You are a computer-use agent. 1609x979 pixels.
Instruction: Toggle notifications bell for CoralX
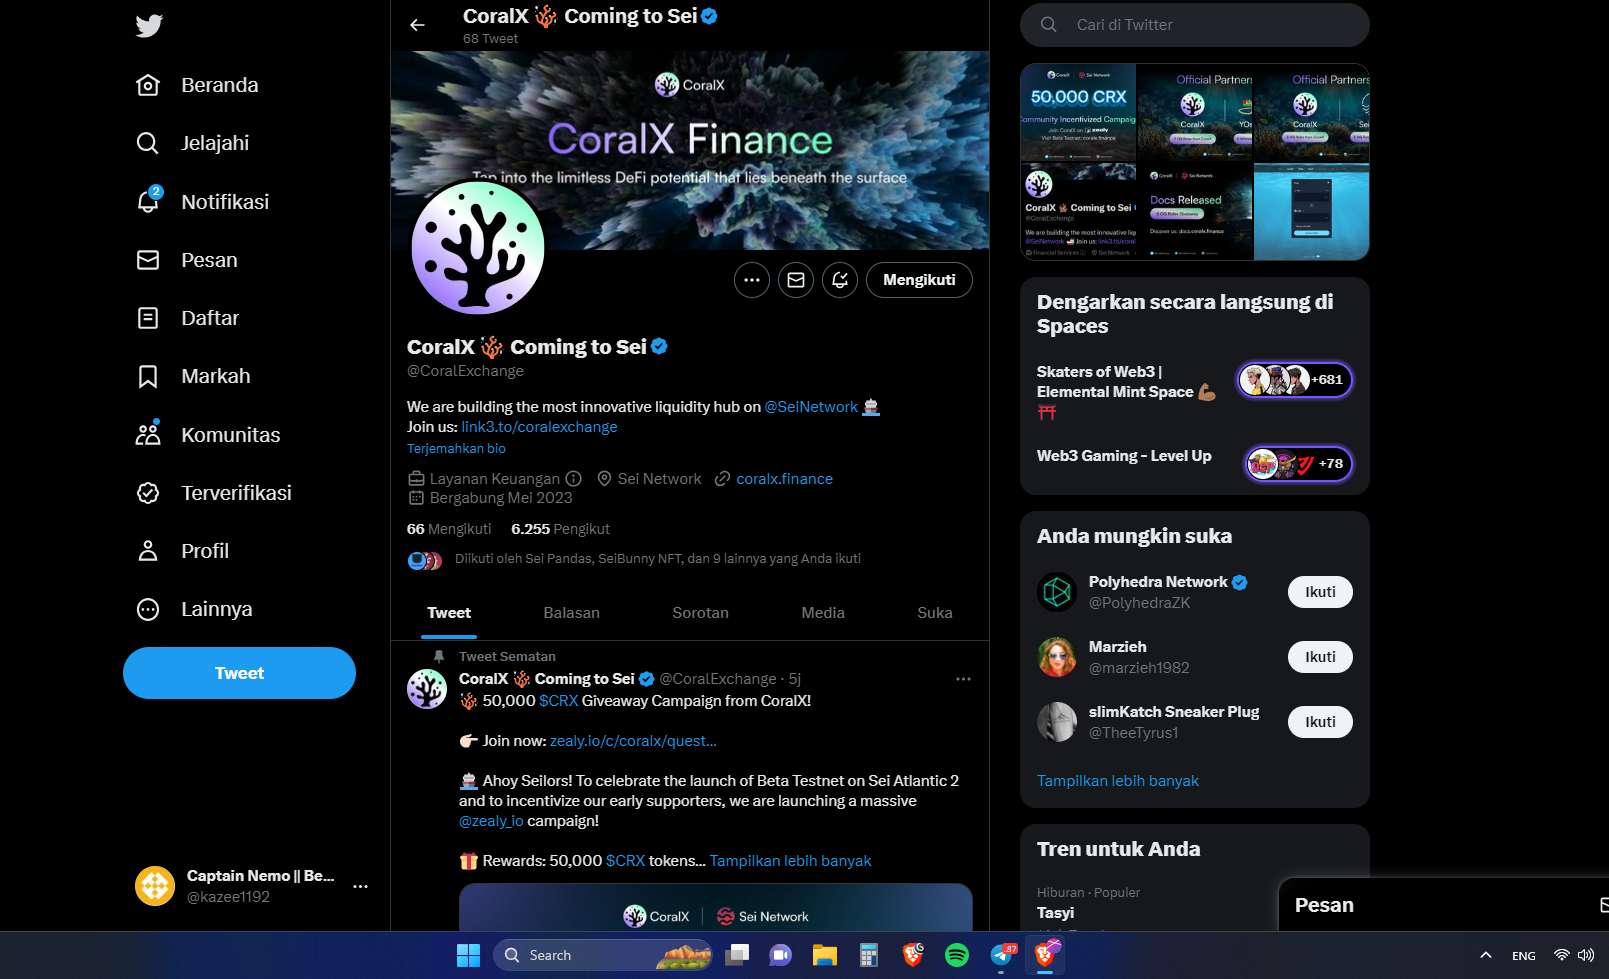tap(840, 280)
